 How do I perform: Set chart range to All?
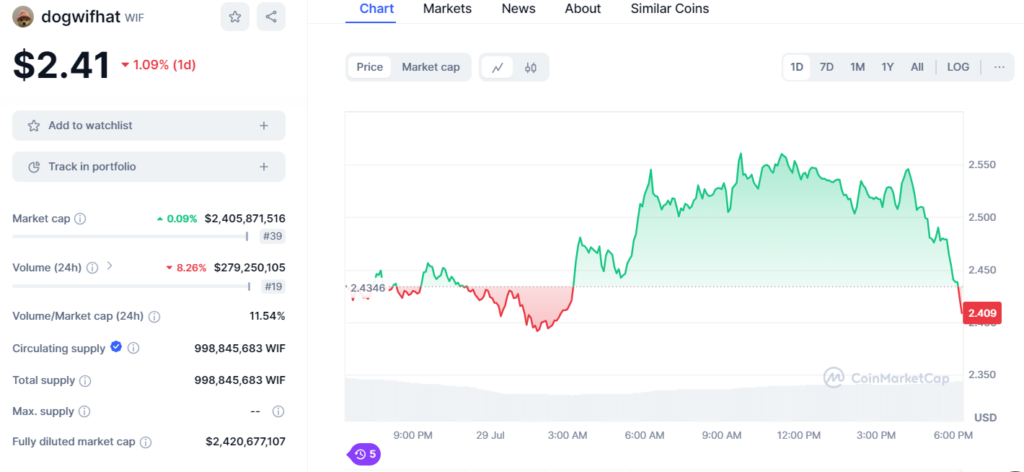(917, 67)
